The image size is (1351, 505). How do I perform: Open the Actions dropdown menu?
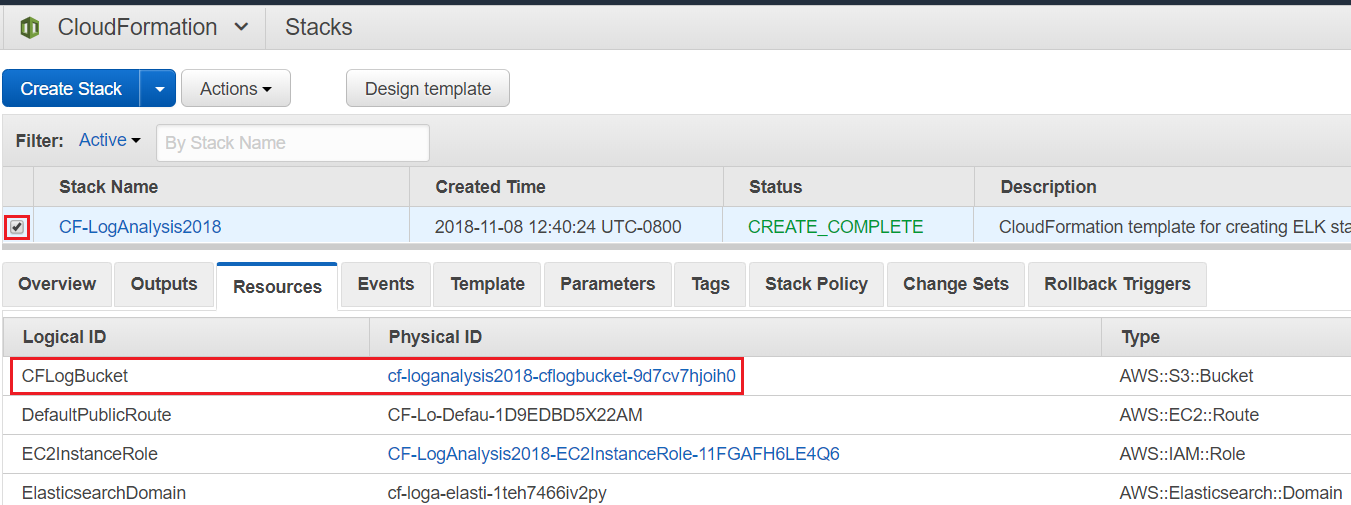click(236, 88)
